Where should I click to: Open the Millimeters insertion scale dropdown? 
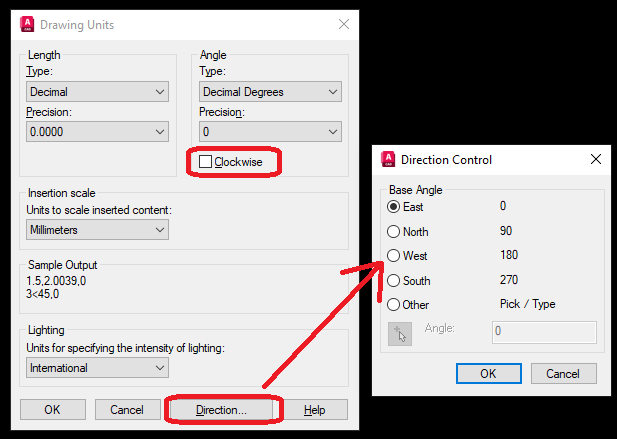pyautogui.click(x=97, y=230)
